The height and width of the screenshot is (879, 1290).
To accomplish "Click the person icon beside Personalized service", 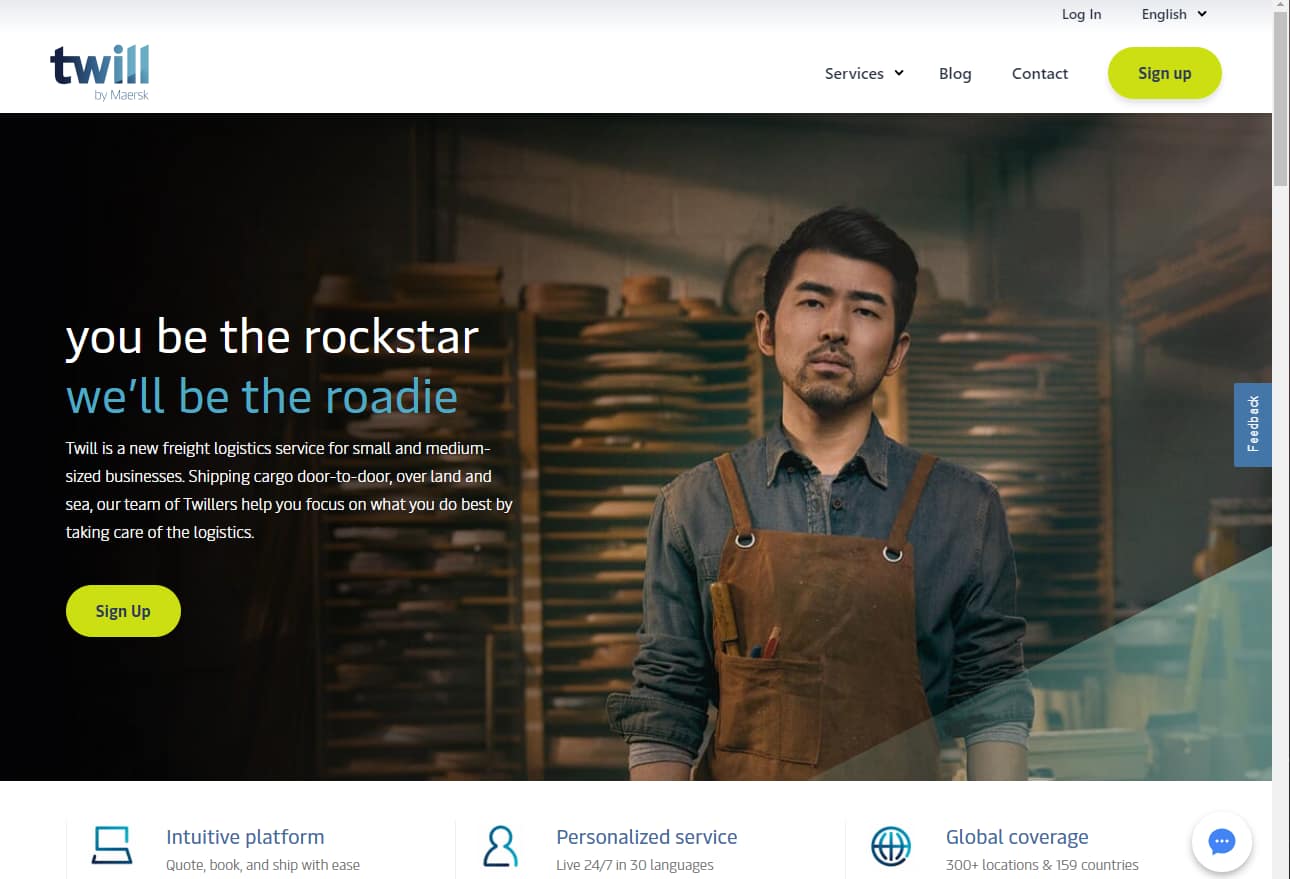I will pos(500,845).
